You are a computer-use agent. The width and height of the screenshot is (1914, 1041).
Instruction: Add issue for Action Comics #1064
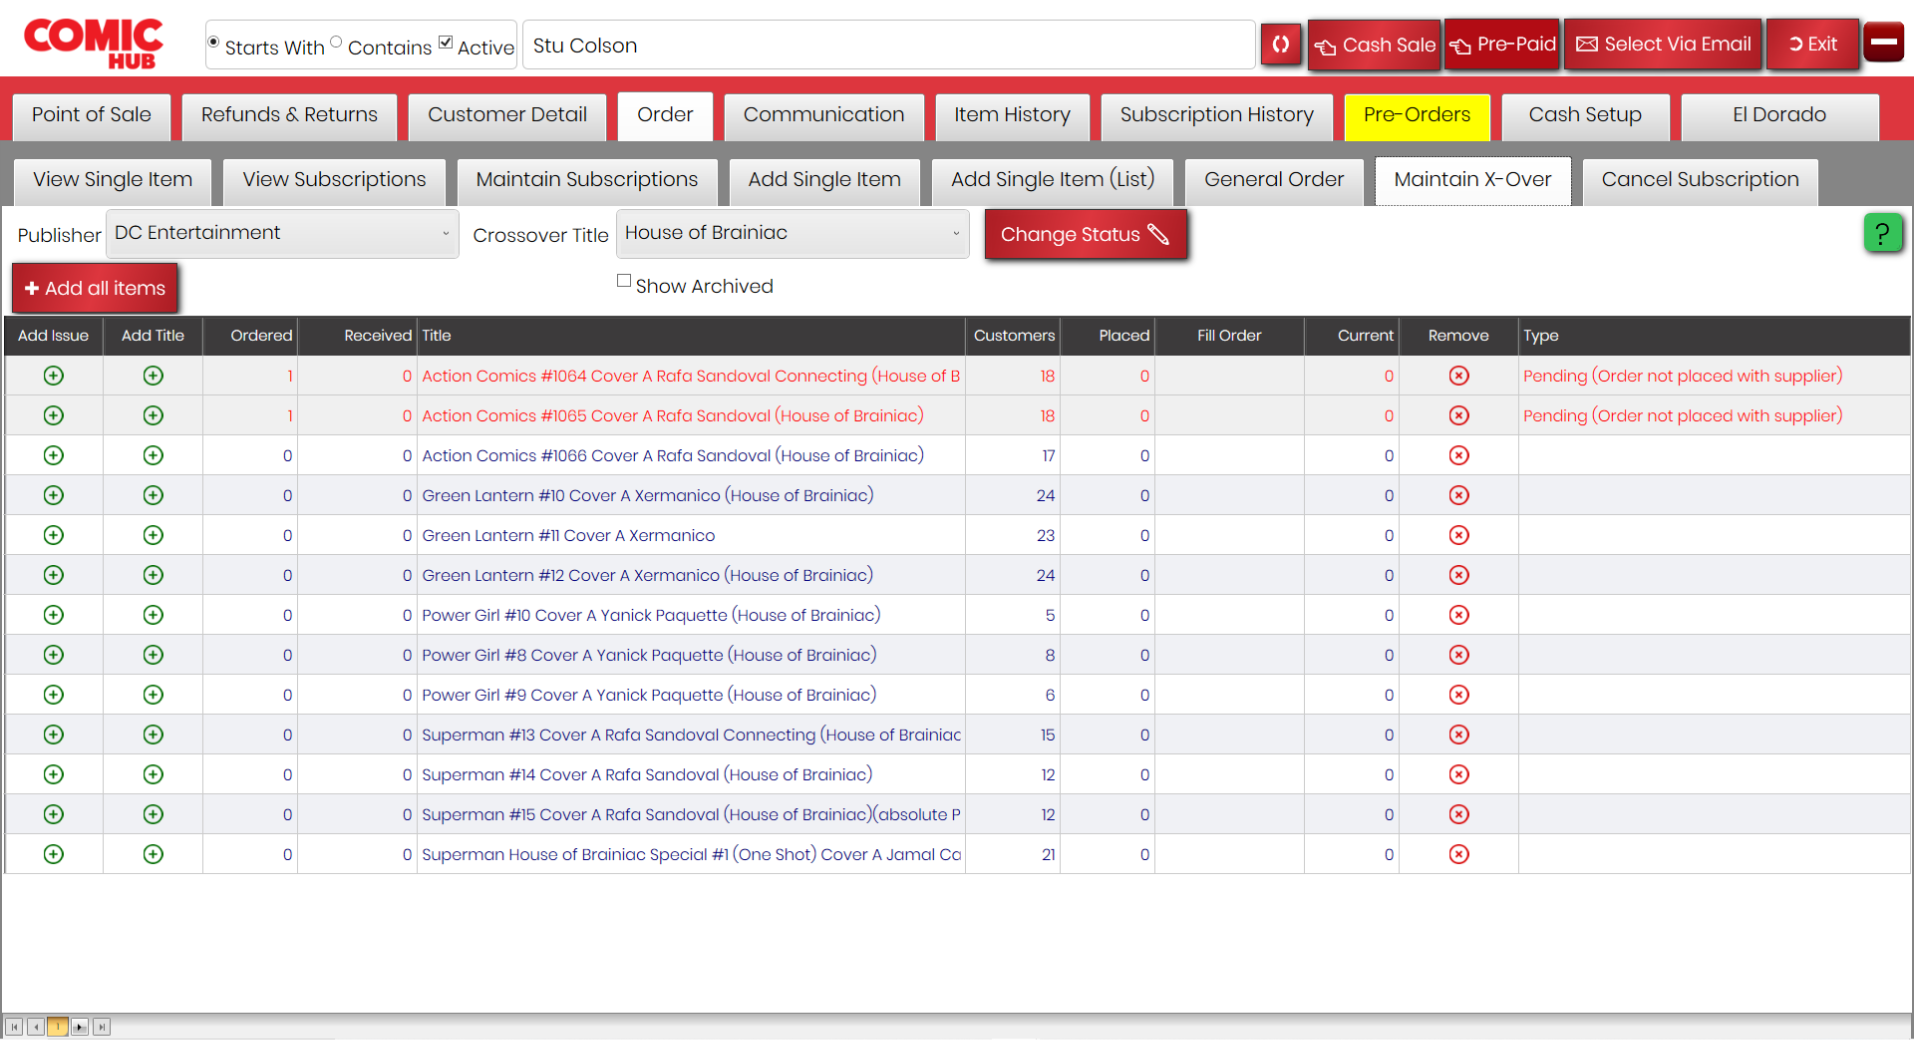click(54, 376)
